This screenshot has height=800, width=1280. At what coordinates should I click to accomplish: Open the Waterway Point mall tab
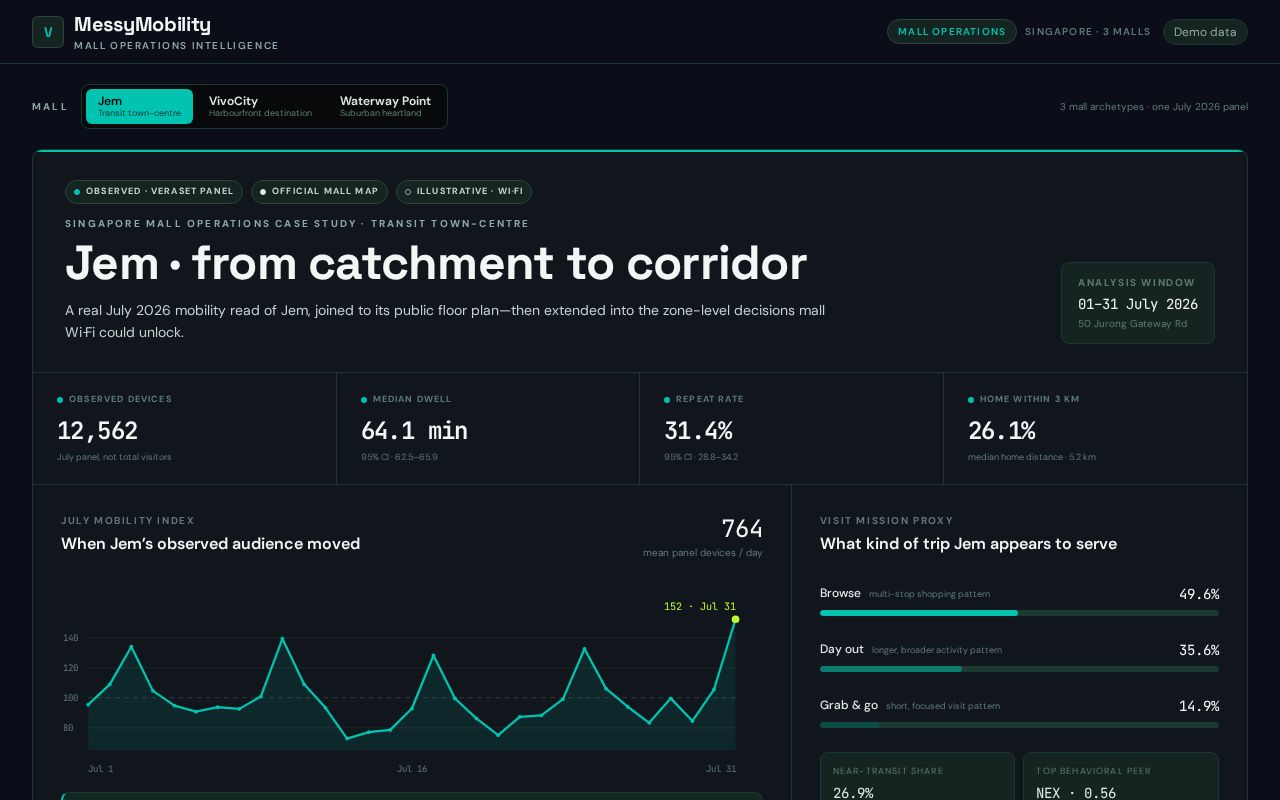pyautogui.click(x=385, y=106)
